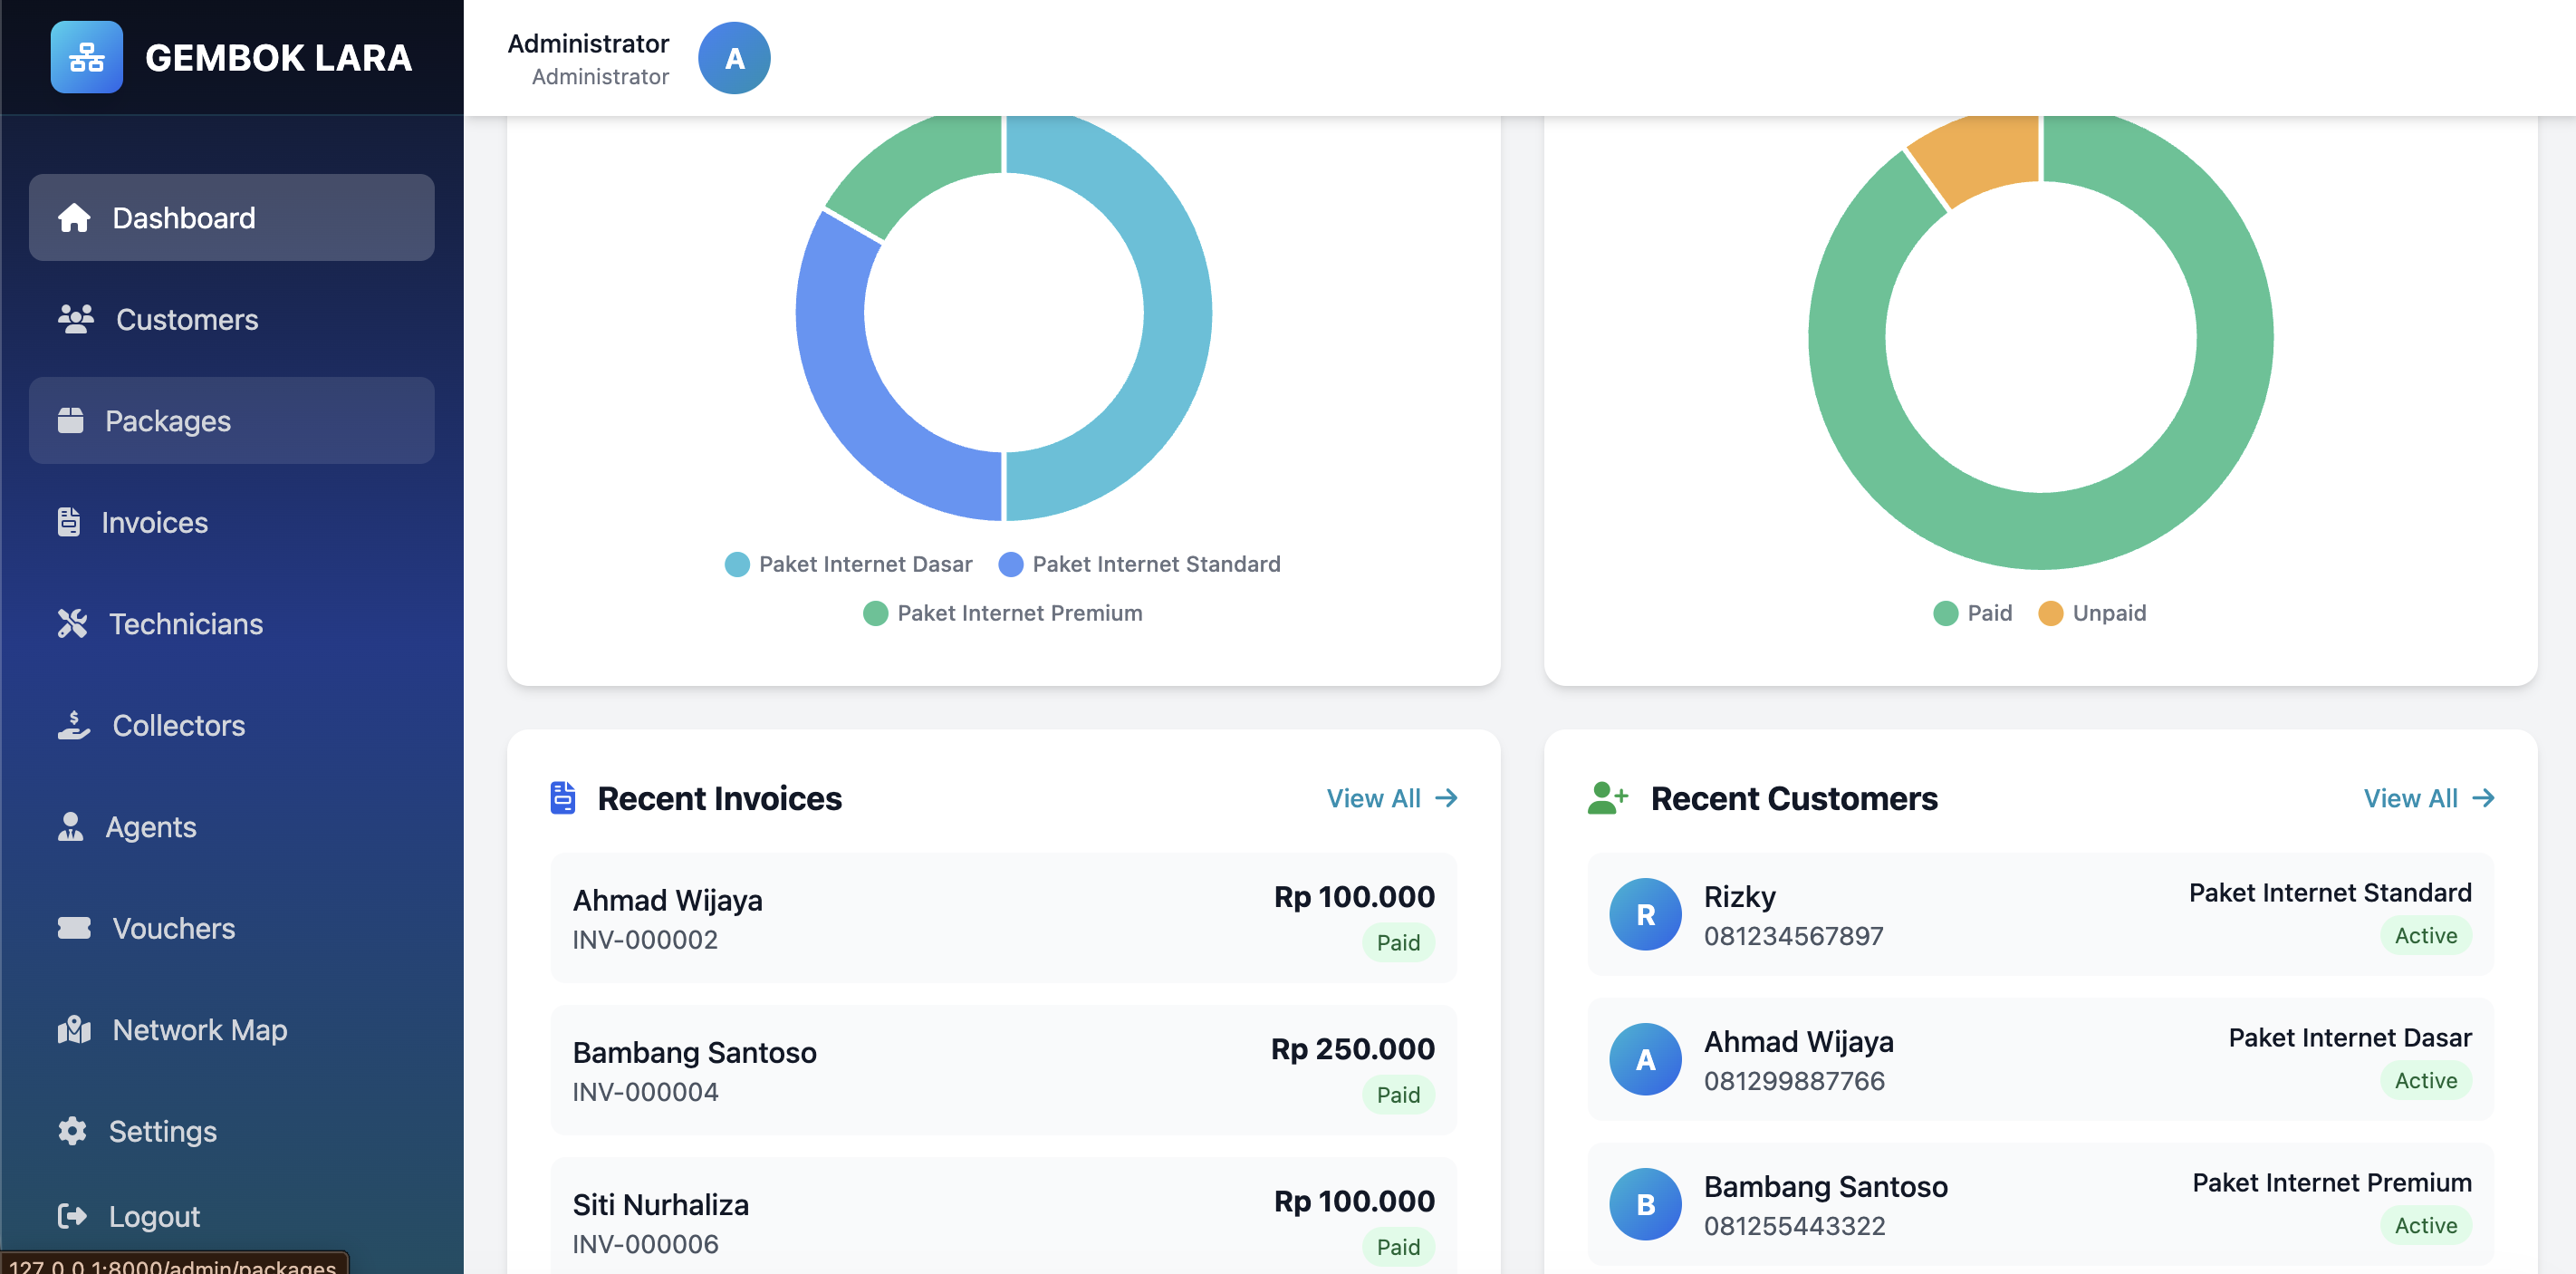Image resolution: width=2576 pixels, height=1274 pixels.
Task: Click the Vouchers ticket icon
Action: (x=74, y=928)
